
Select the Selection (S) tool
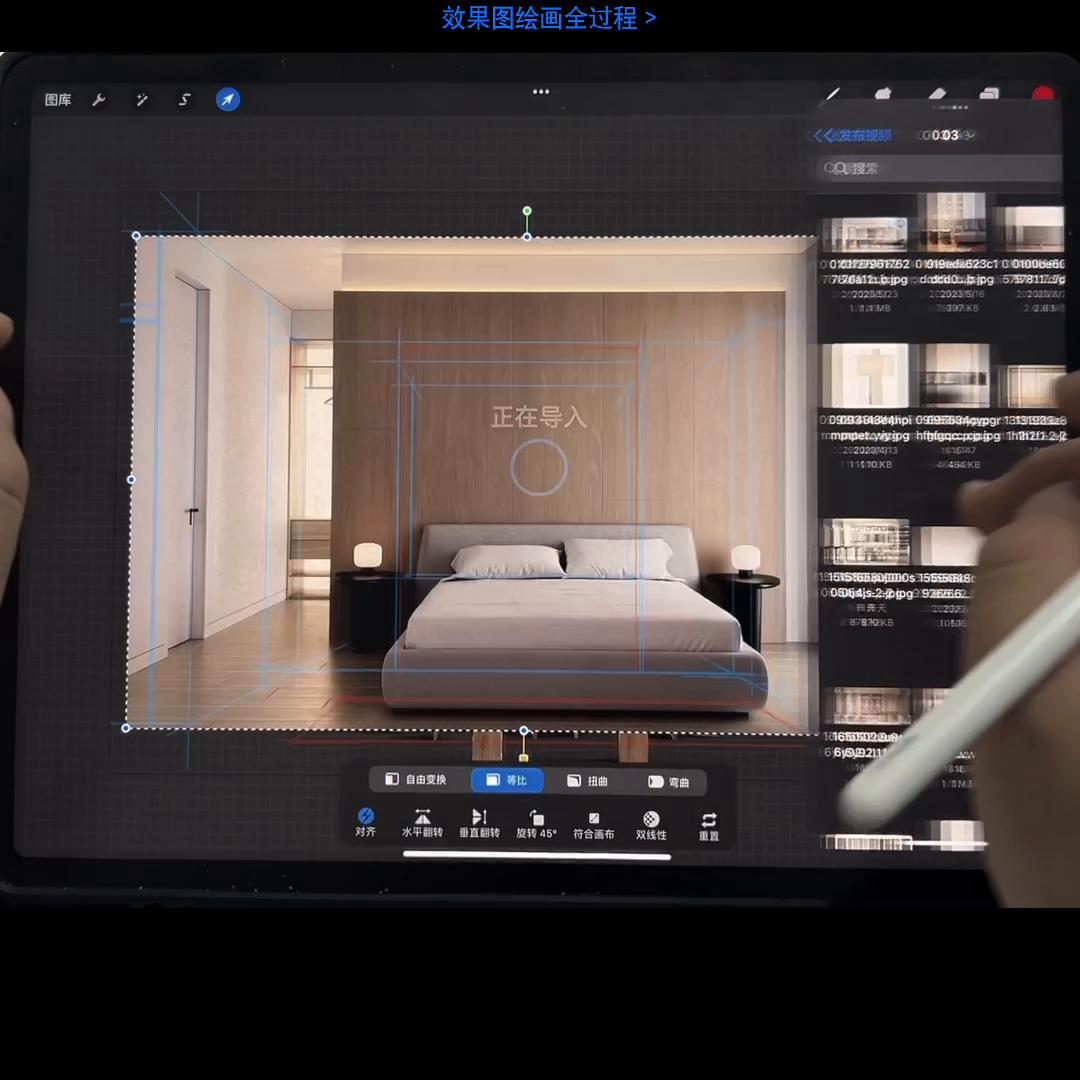pos(184,100)
